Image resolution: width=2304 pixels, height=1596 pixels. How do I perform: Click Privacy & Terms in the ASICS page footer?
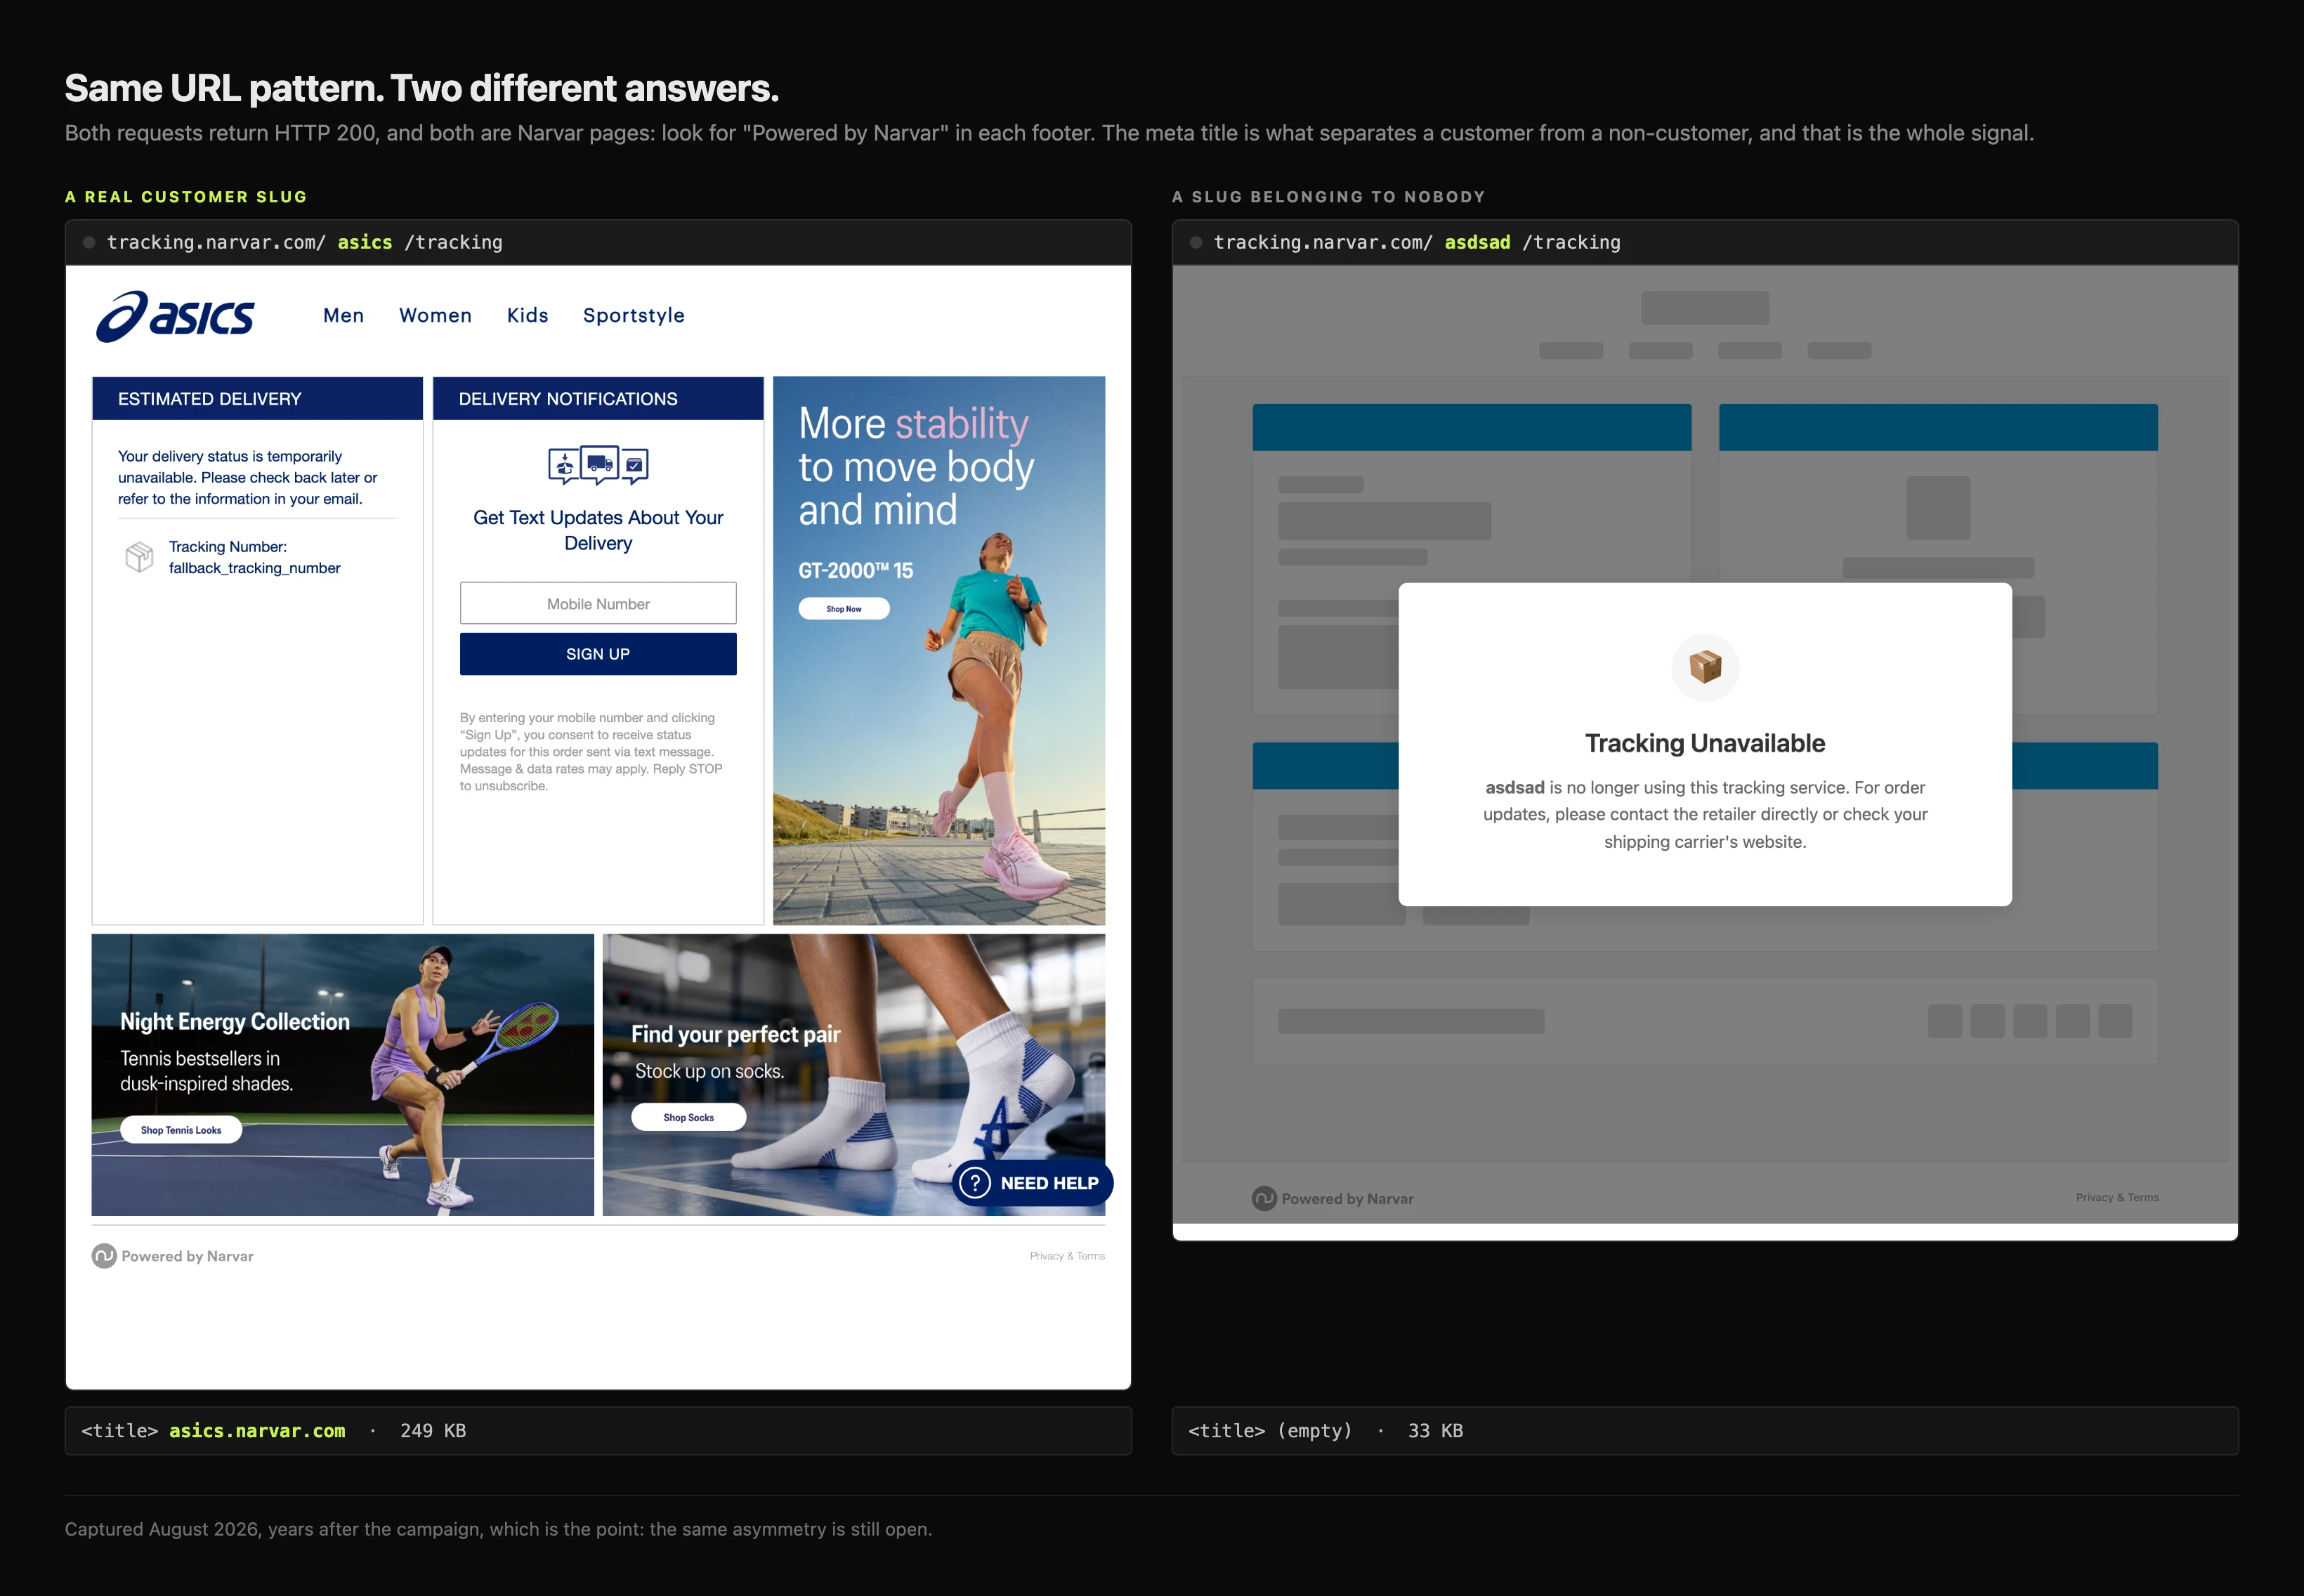click(x=1067, y=1256)
